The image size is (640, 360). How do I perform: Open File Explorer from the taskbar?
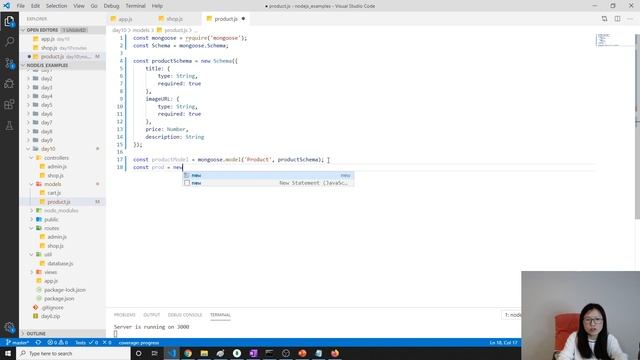pyautogui.click(x=204, y=353)
